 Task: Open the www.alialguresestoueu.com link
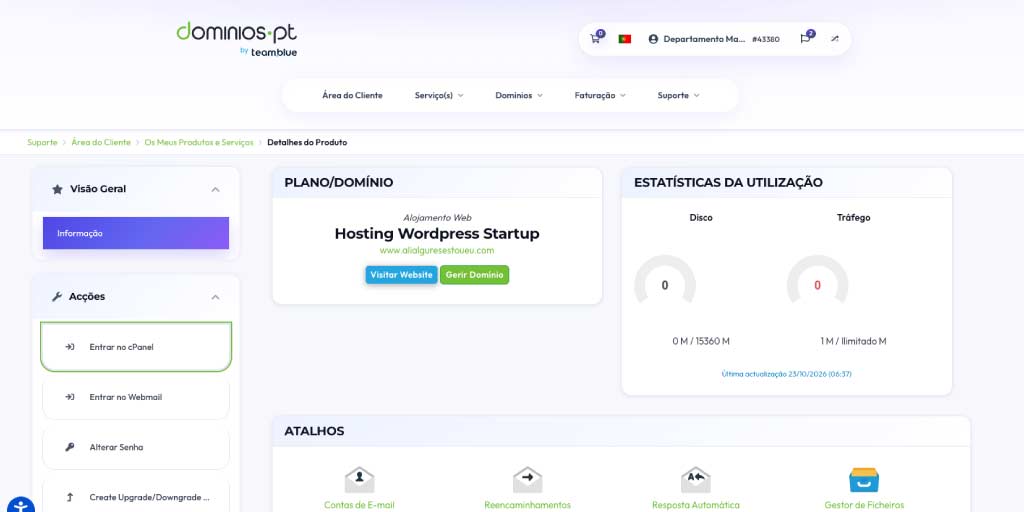pos(437,250)
